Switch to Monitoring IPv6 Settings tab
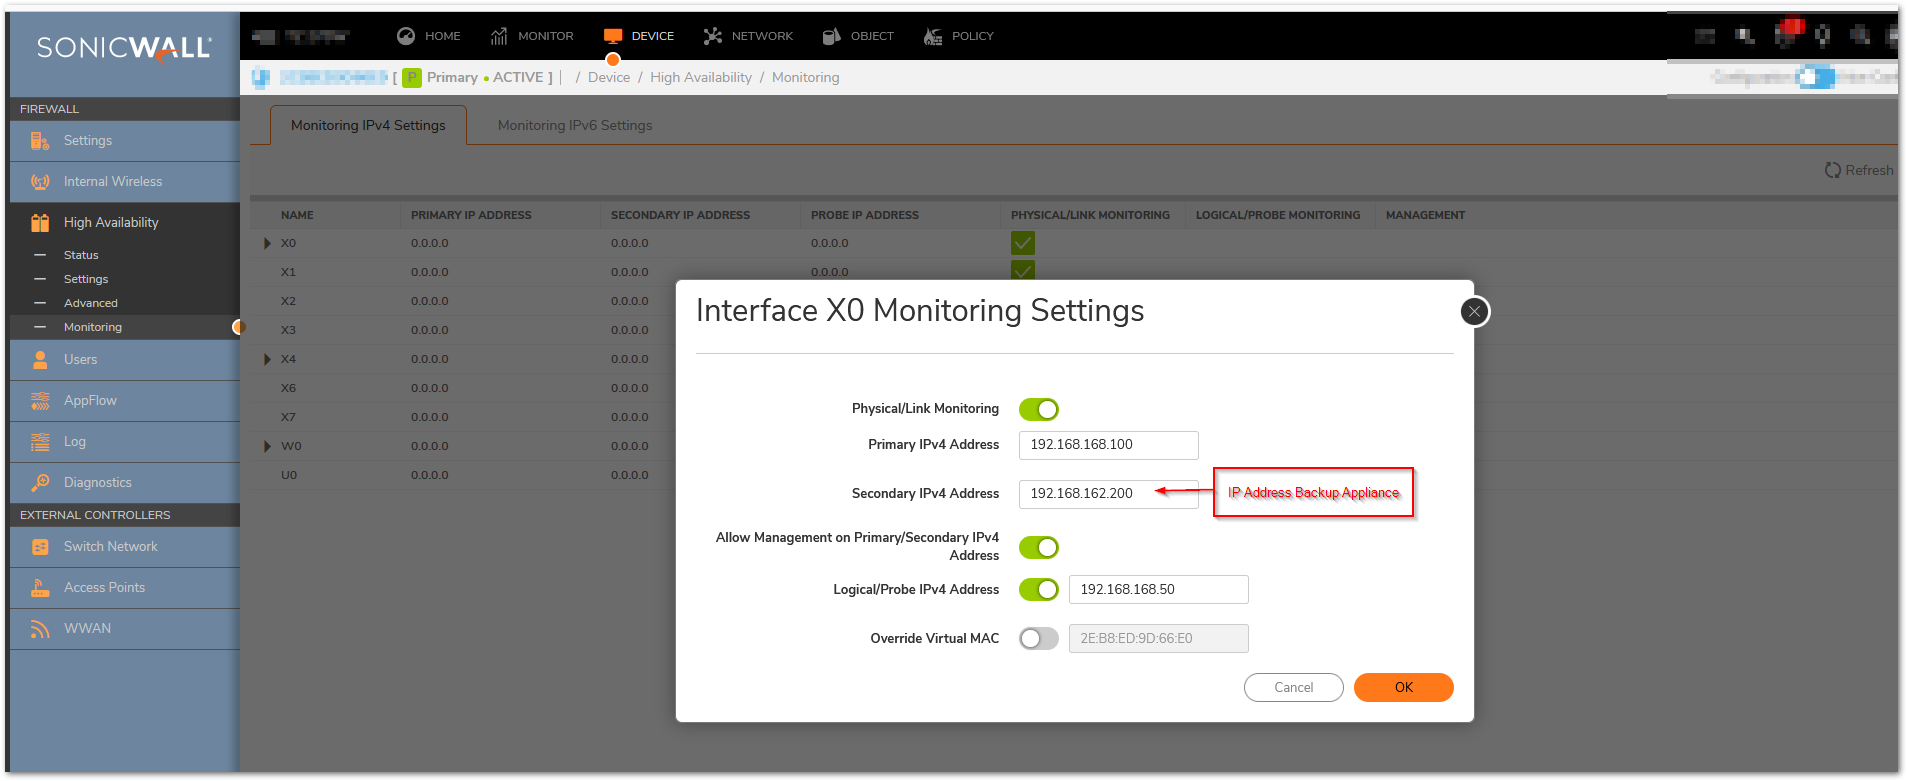Screen dimensions: 1907x781 [575, 125]
